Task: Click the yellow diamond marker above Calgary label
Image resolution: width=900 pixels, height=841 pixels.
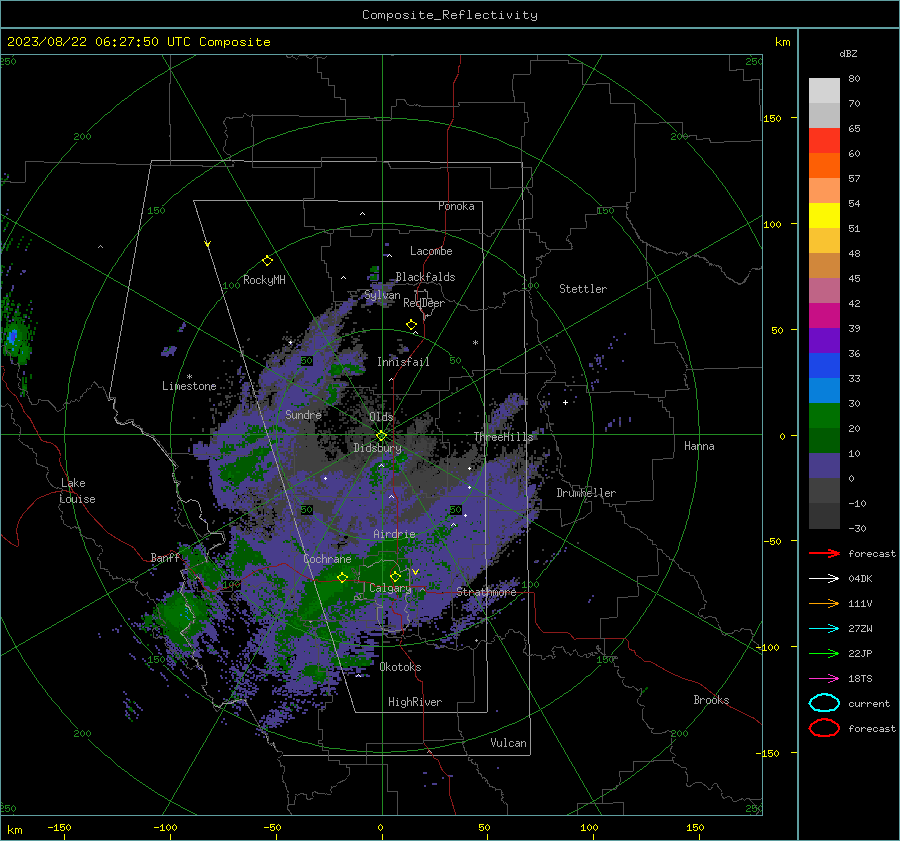Action: click(395, 576)
